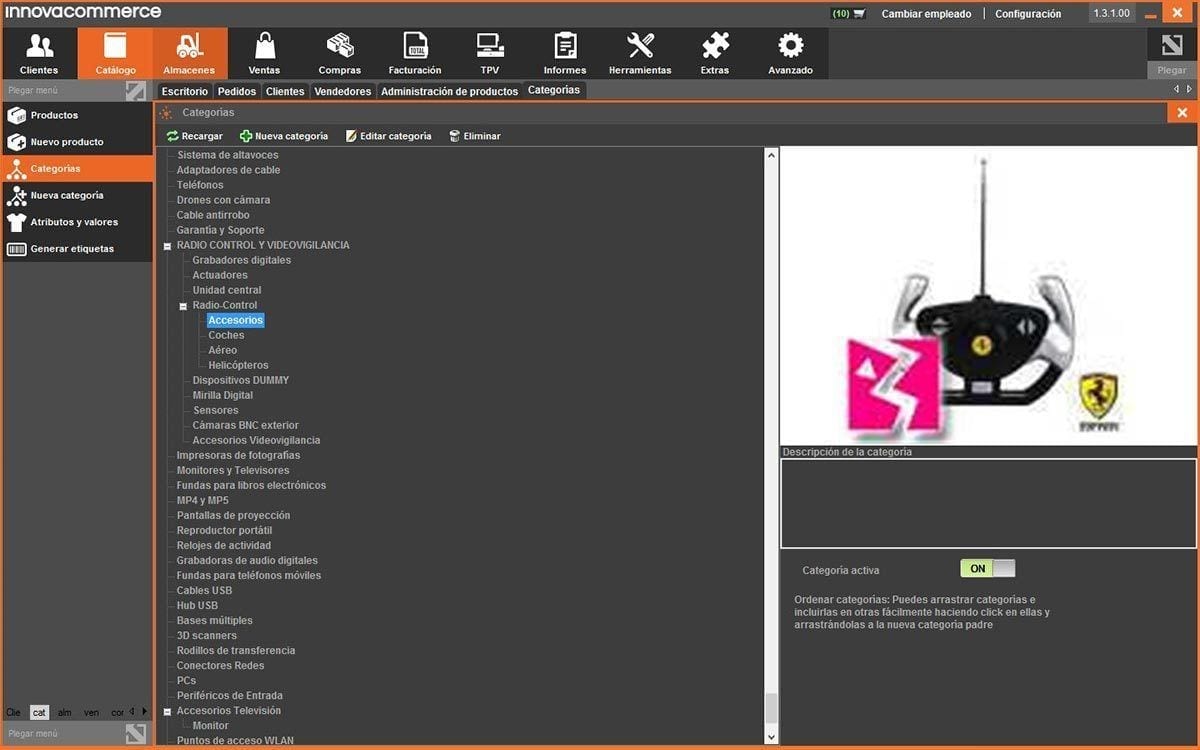Click the Nueva categoría toolbar button
Viewport: 1200px width, 750px height.
click(284, 136)
